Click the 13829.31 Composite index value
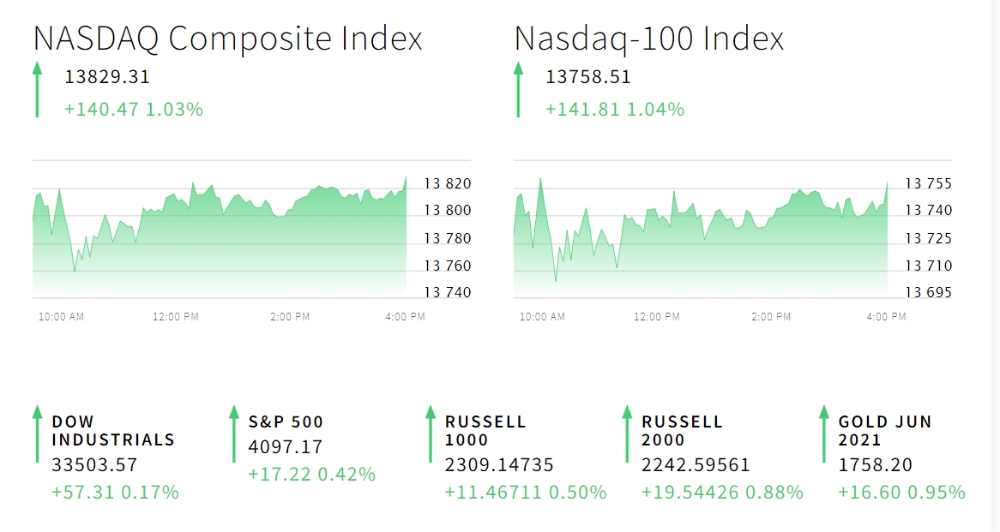This screenshot has height=532, width=1000. tap(107, 77)
